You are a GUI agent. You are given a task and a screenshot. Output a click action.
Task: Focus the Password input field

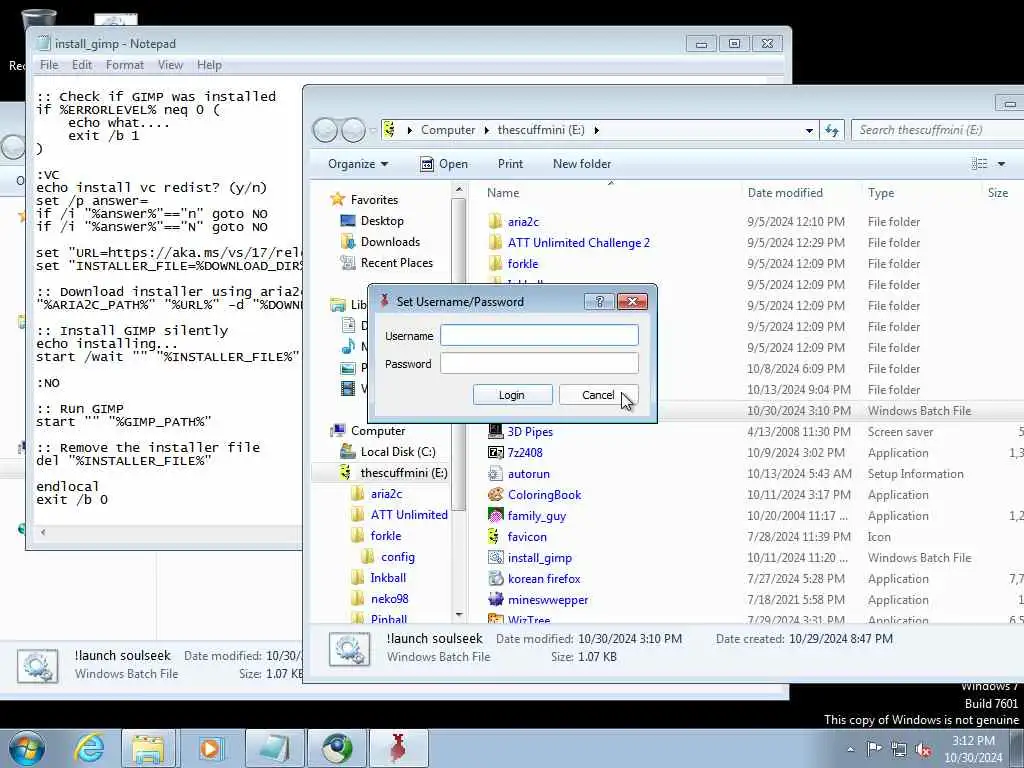(539, 363)
